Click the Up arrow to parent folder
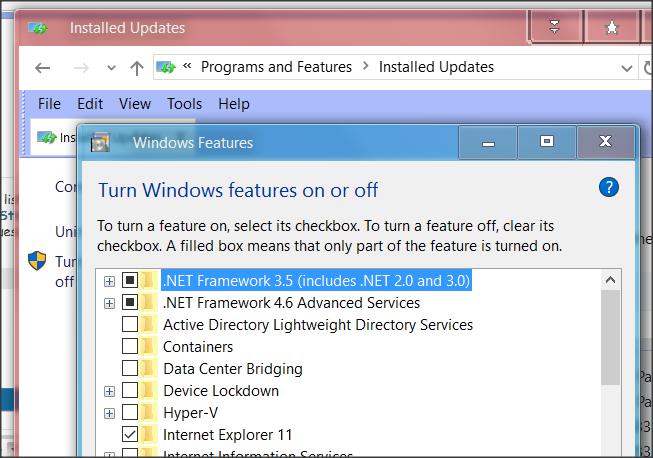Screen dimensions: 653x458 pyautogui.click(x=137, y=68)
